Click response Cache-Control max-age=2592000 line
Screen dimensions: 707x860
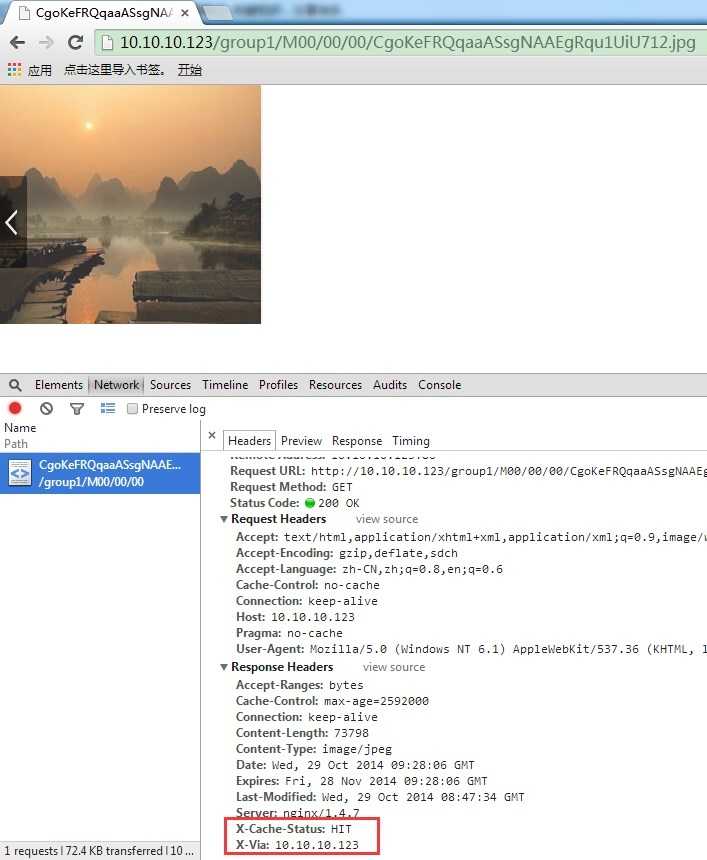(x=332, y=701)
